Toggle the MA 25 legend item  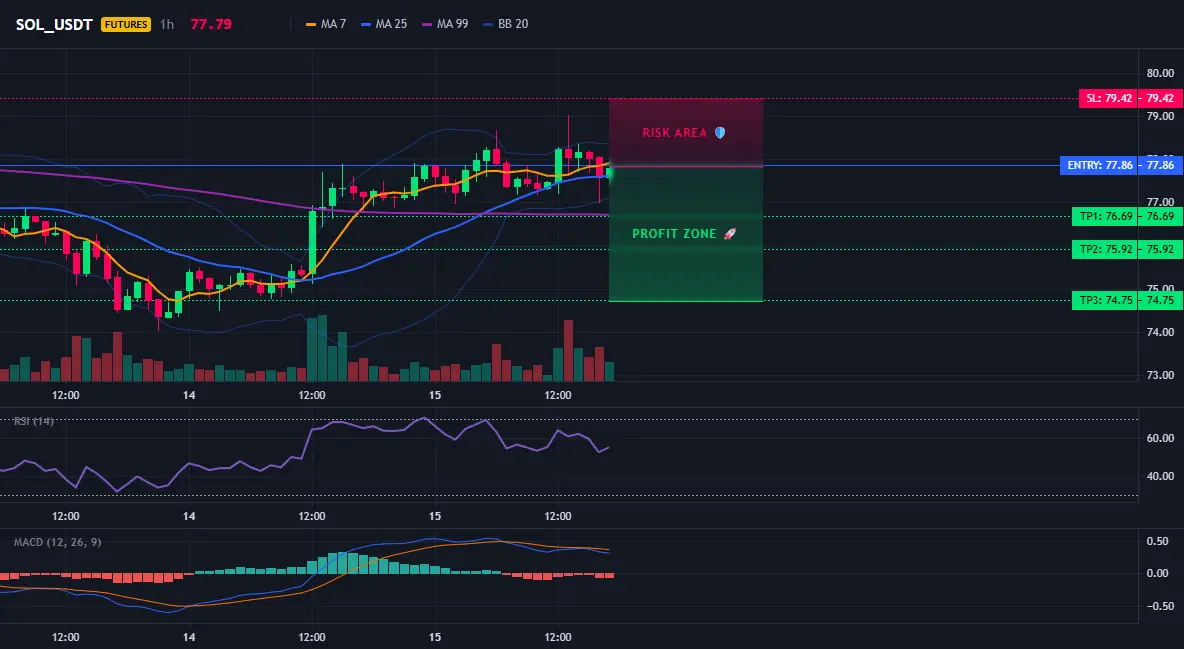coord(384,24)
